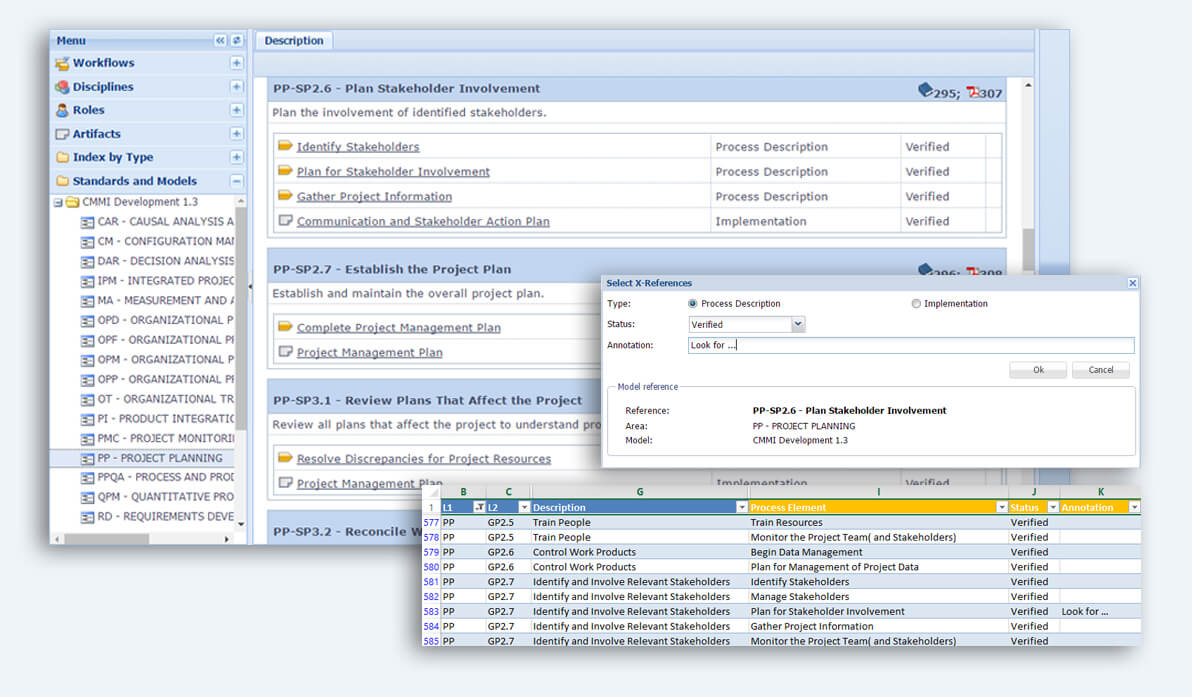Click the Workflows section icon

click(62, 63)
